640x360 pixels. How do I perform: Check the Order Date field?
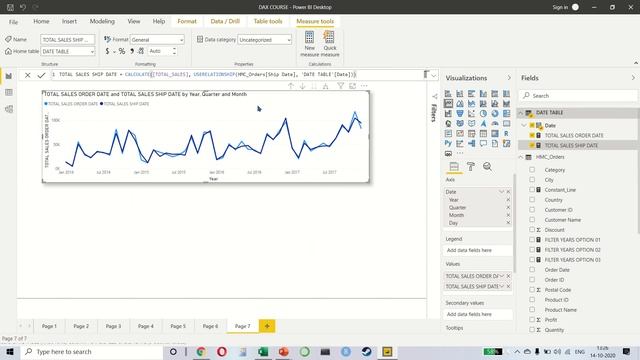tap(532, 270)
